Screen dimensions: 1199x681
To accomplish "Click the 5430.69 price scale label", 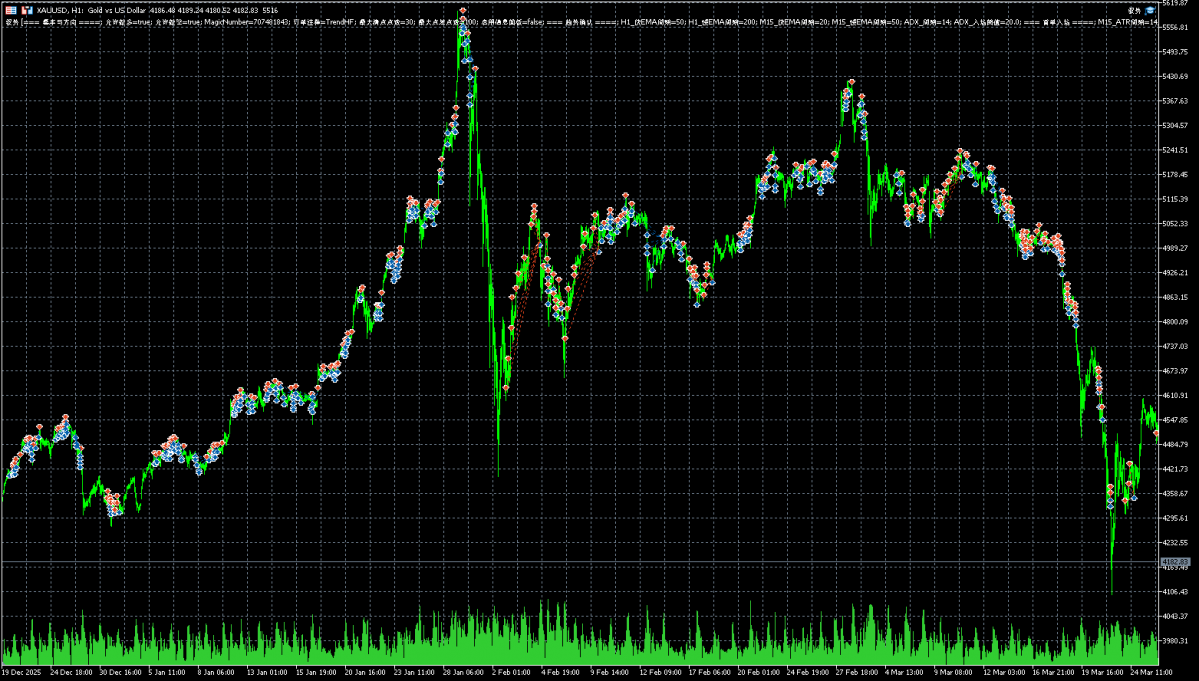I will tap(1175, 76).
